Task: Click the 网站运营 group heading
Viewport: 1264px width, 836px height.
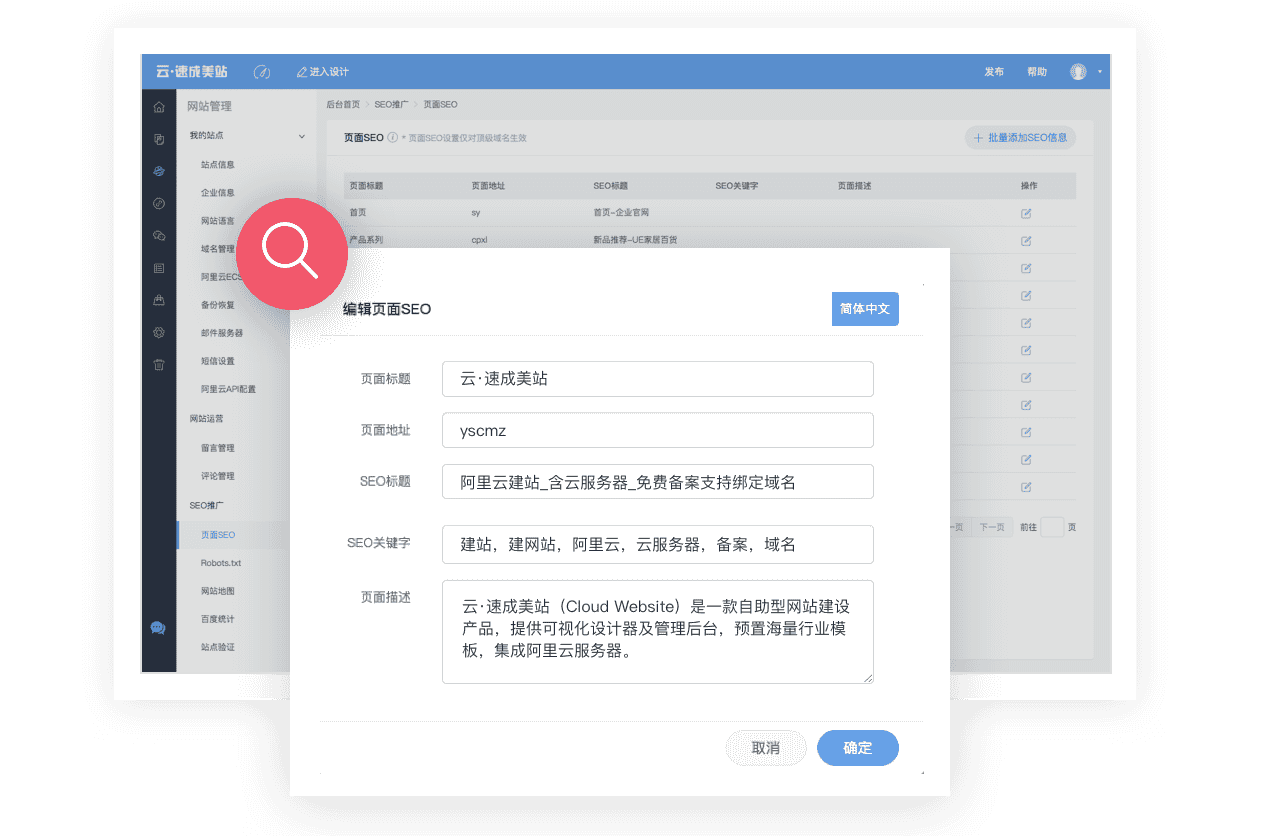Action: (x=207, y=419)
